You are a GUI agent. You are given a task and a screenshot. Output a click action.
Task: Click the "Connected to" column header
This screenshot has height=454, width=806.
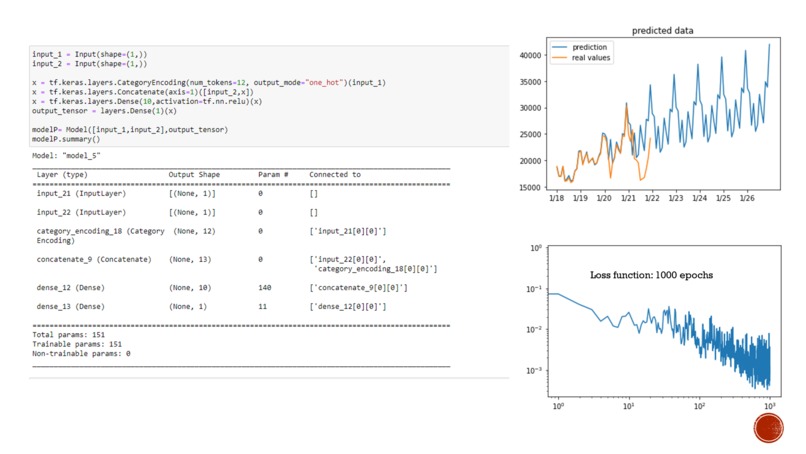[x=335, y=175]
